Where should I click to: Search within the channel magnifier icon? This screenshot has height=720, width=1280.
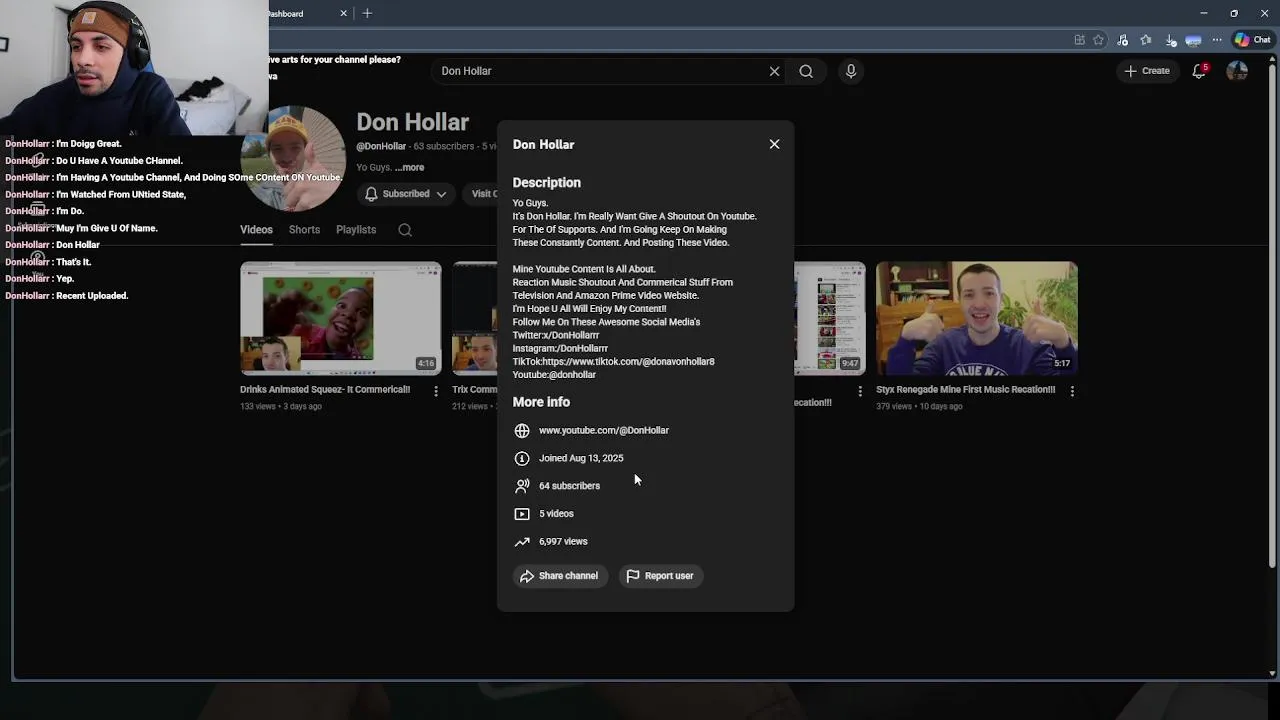pyautogui.click(x=405, y=230)
